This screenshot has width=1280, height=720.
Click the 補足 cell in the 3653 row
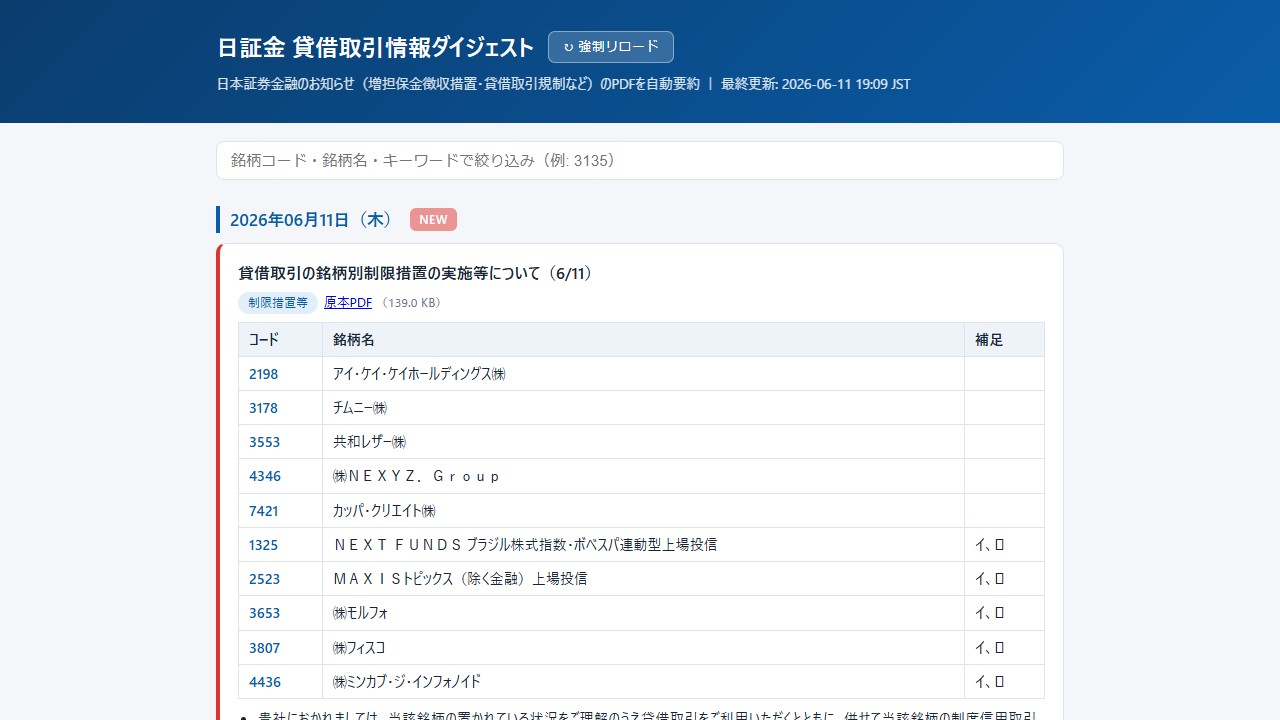click(1004, 613)
